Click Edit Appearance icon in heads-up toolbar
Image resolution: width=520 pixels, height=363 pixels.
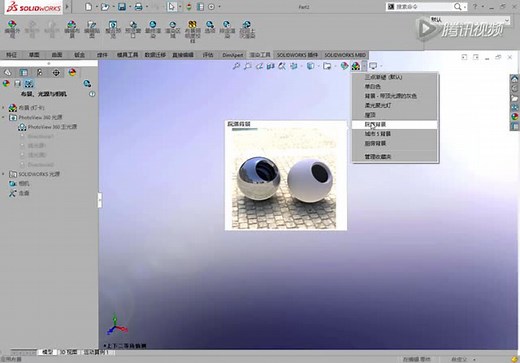(x=344, y=66)
